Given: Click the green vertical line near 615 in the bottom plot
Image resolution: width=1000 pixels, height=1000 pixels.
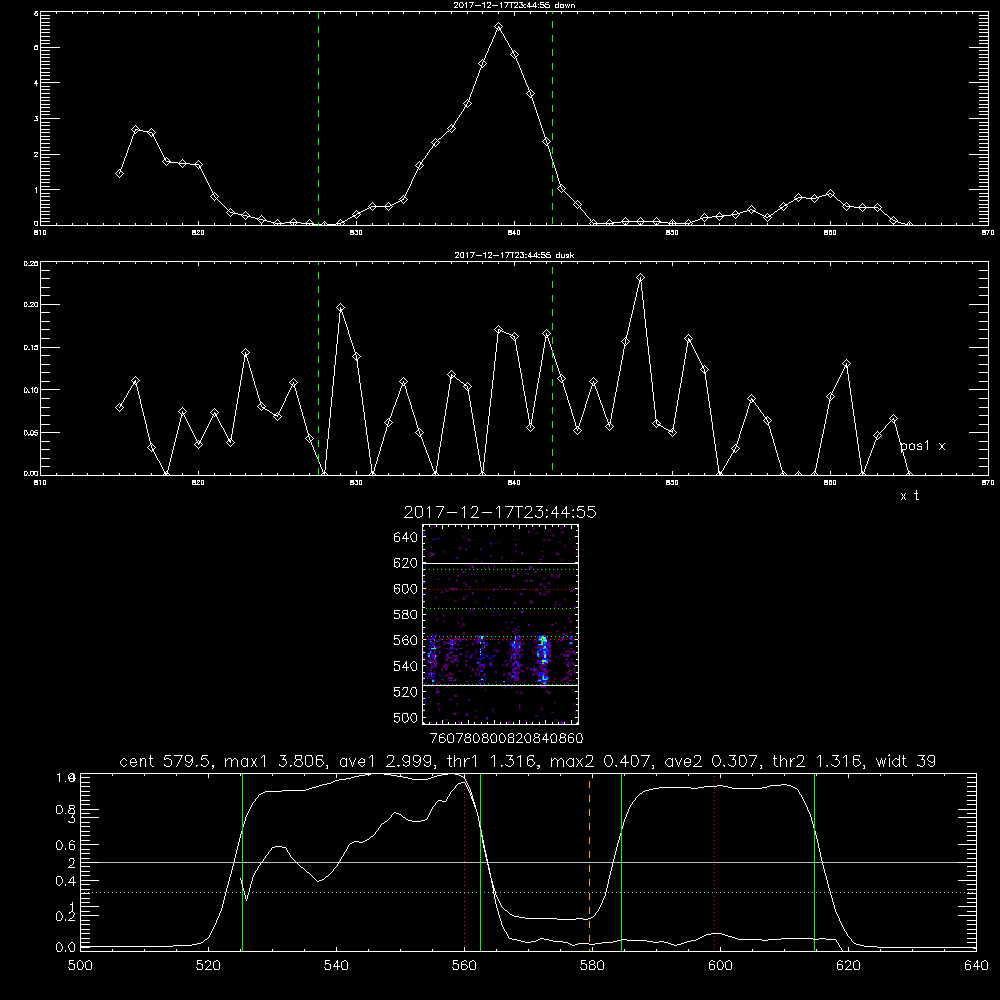Looking at the screenshot, I should coord(814,861).
